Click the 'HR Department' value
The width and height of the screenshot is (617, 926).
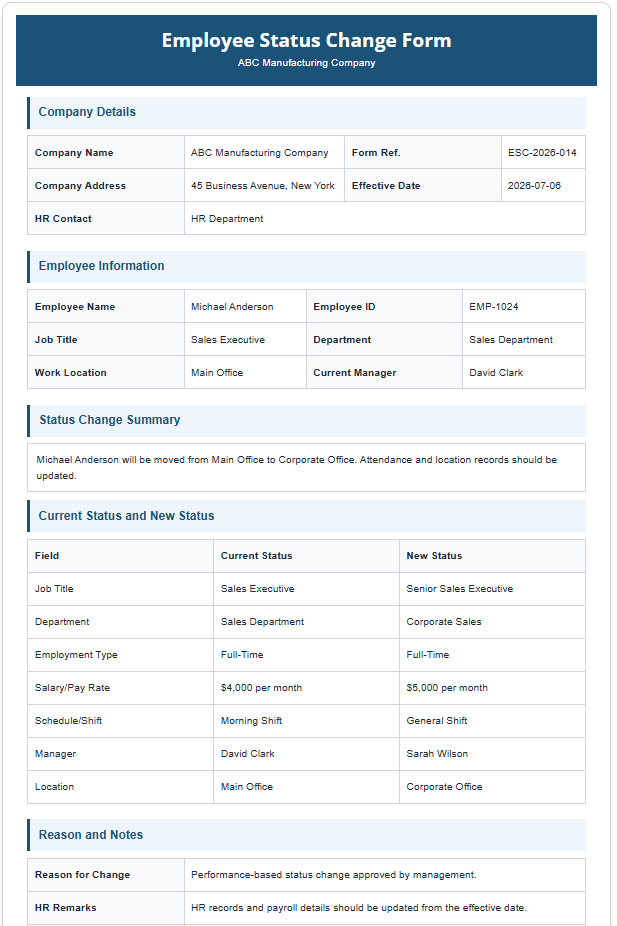pos(227,219)
